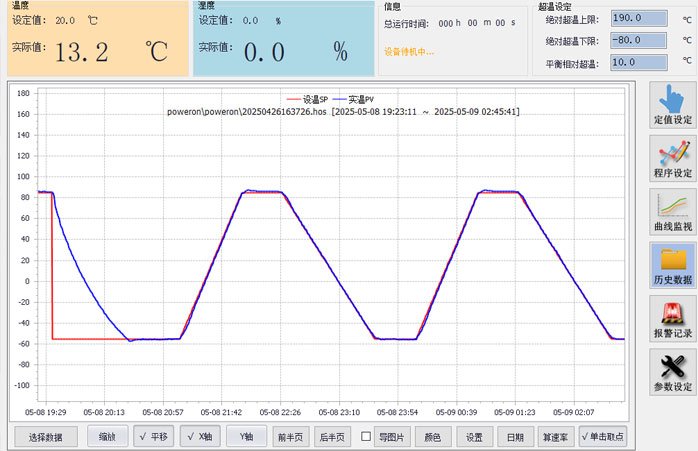
Task: Click the 绝对超温上限 field showing 190.0
Action: (x=638, y=18)
